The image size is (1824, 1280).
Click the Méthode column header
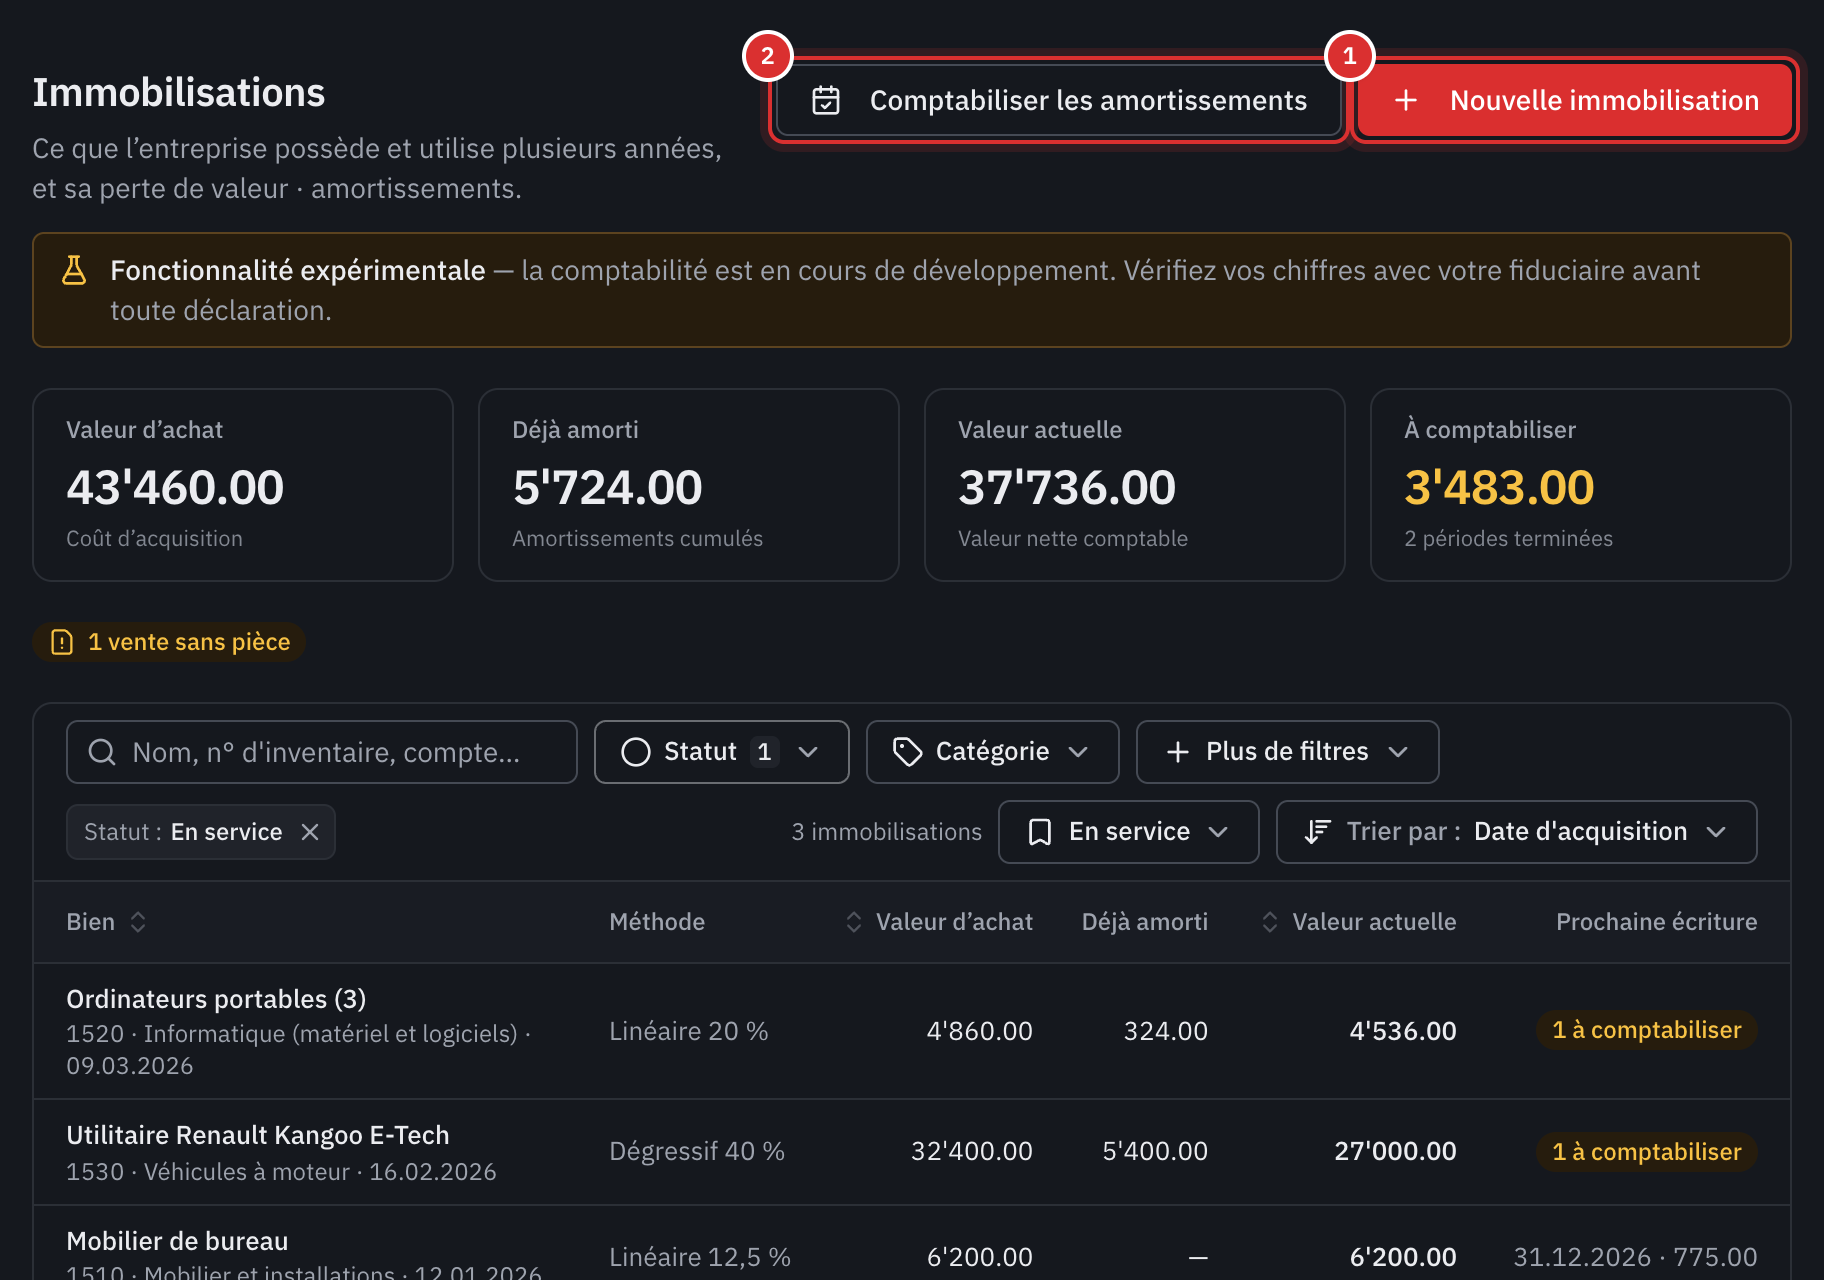pyautogui.click(x=657, y=922)
